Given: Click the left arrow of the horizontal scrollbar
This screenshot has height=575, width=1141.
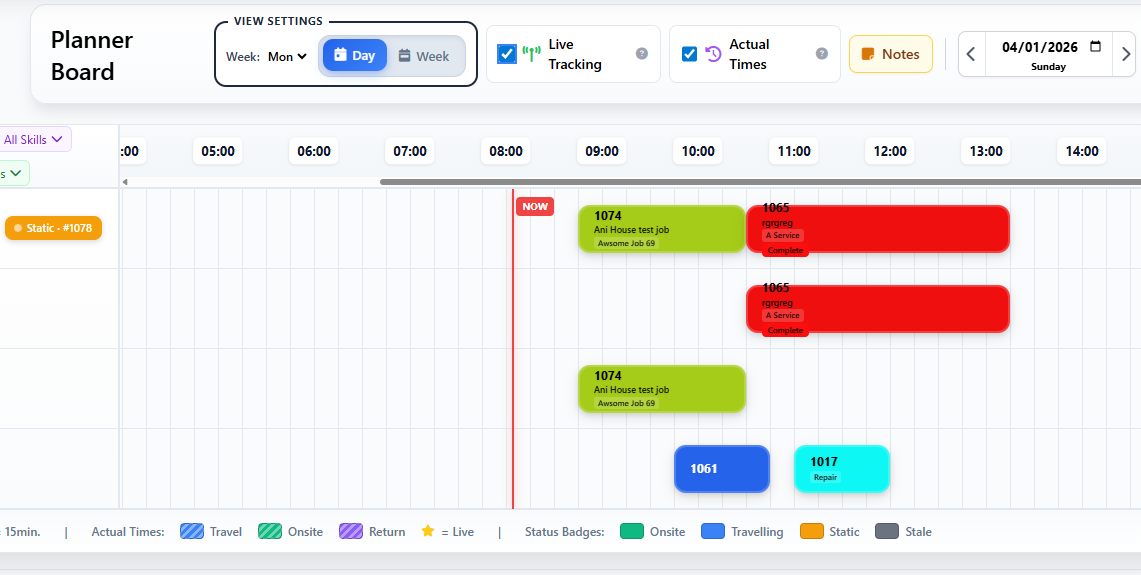Looking at the screenshot, I should [125, 182].
